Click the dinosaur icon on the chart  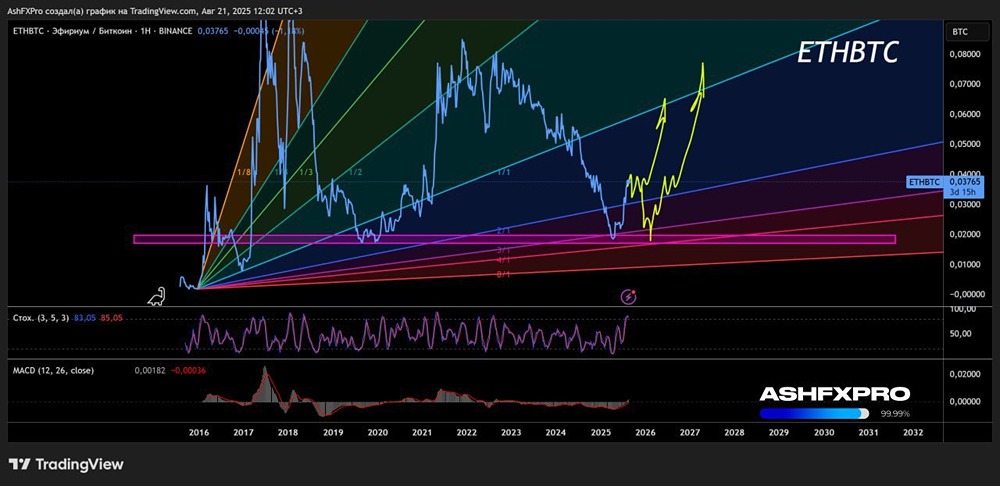[156, 296]
